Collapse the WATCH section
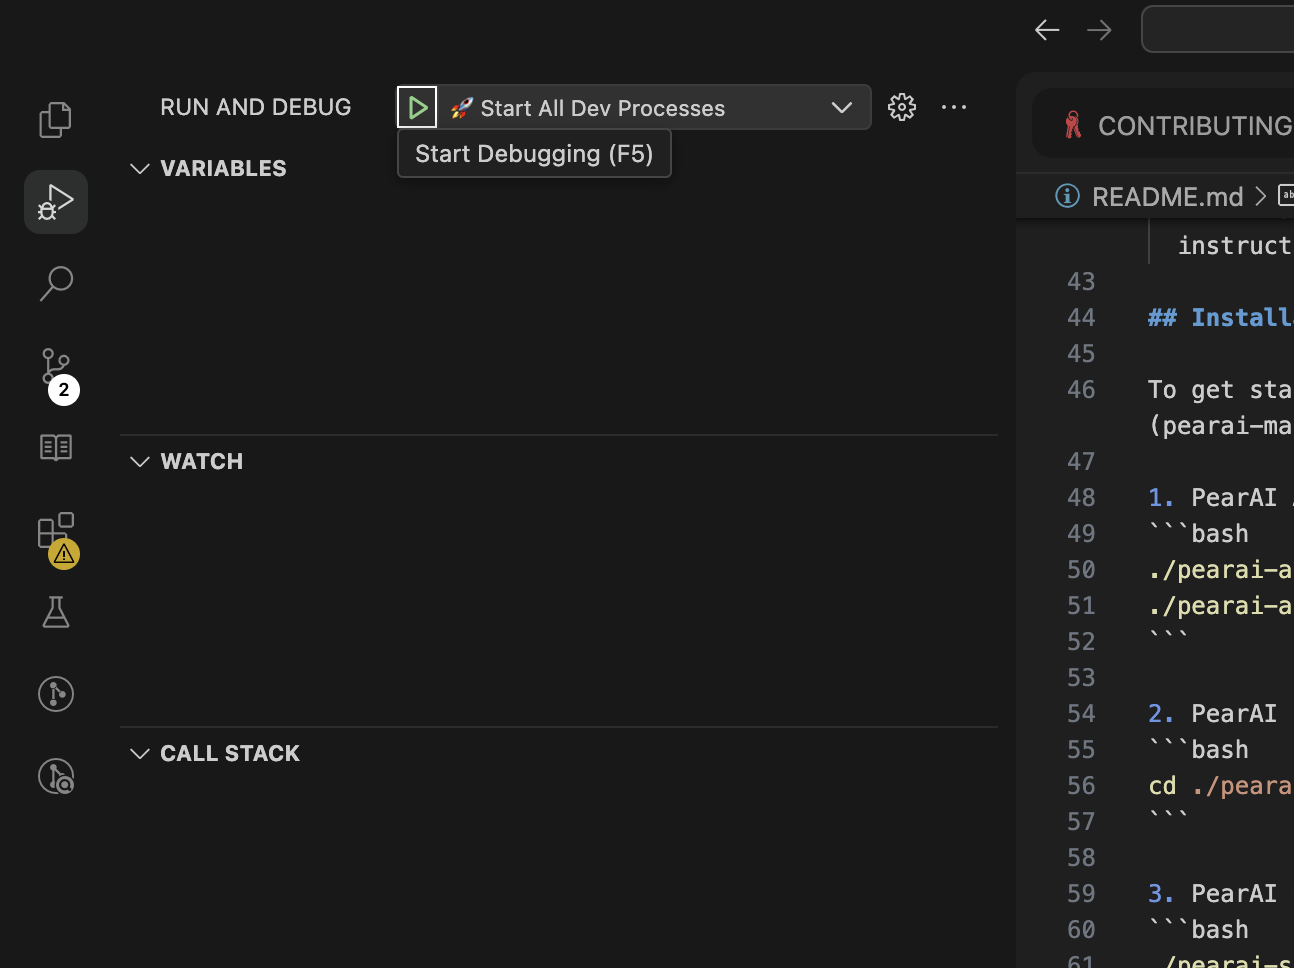Screen dimensions: 1294x968 (x=140, y=462)
